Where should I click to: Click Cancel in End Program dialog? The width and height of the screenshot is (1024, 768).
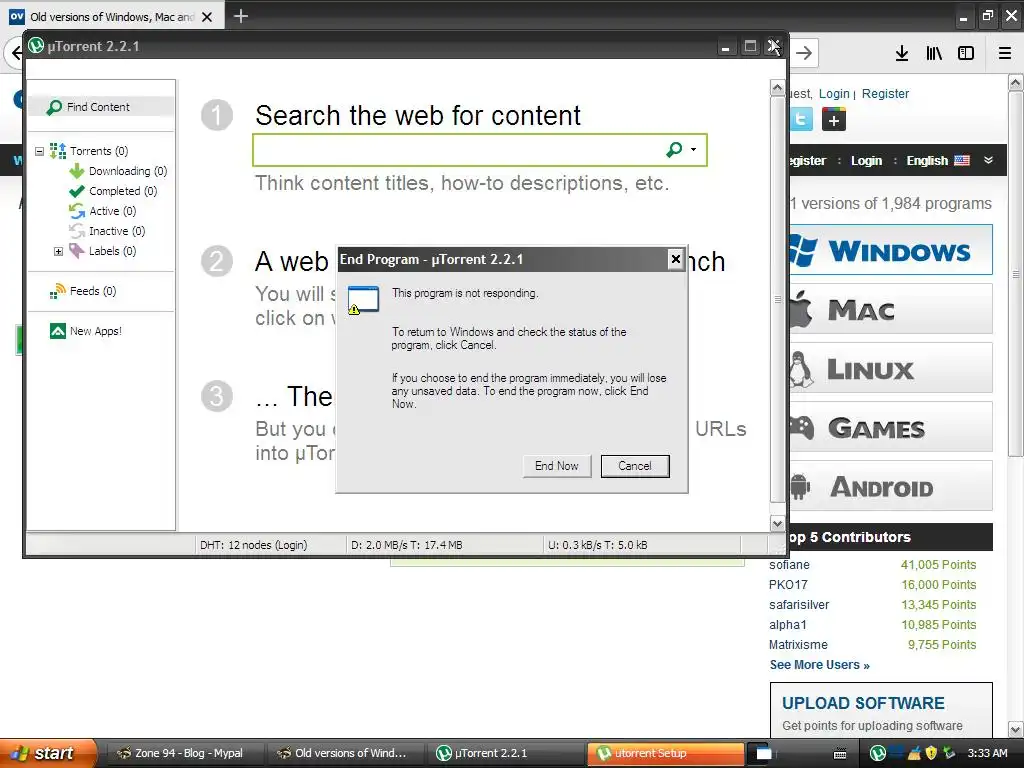pyautogui.click(x=635, y=466)
